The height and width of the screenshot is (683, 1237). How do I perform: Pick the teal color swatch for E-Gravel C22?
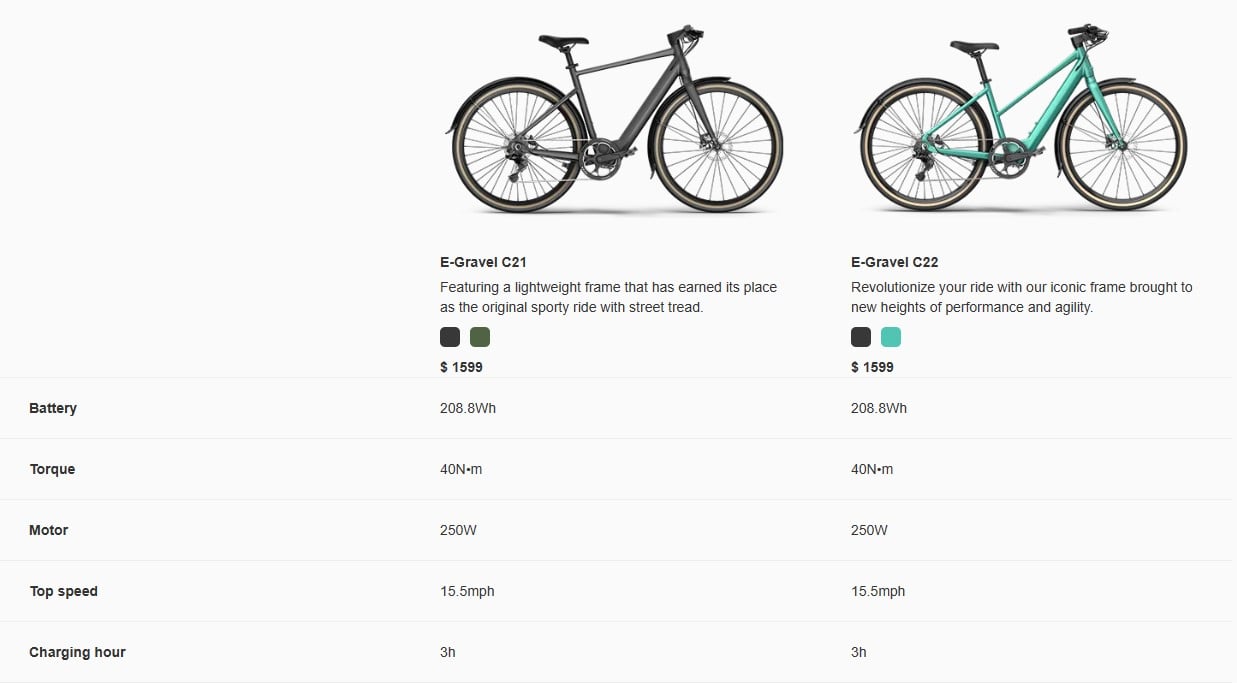pyautogui.click(x=891, y=337)
